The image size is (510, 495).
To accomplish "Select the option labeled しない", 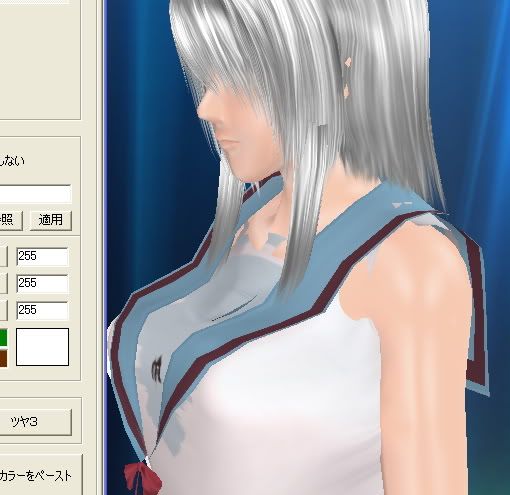I will [x=12, y=161].
